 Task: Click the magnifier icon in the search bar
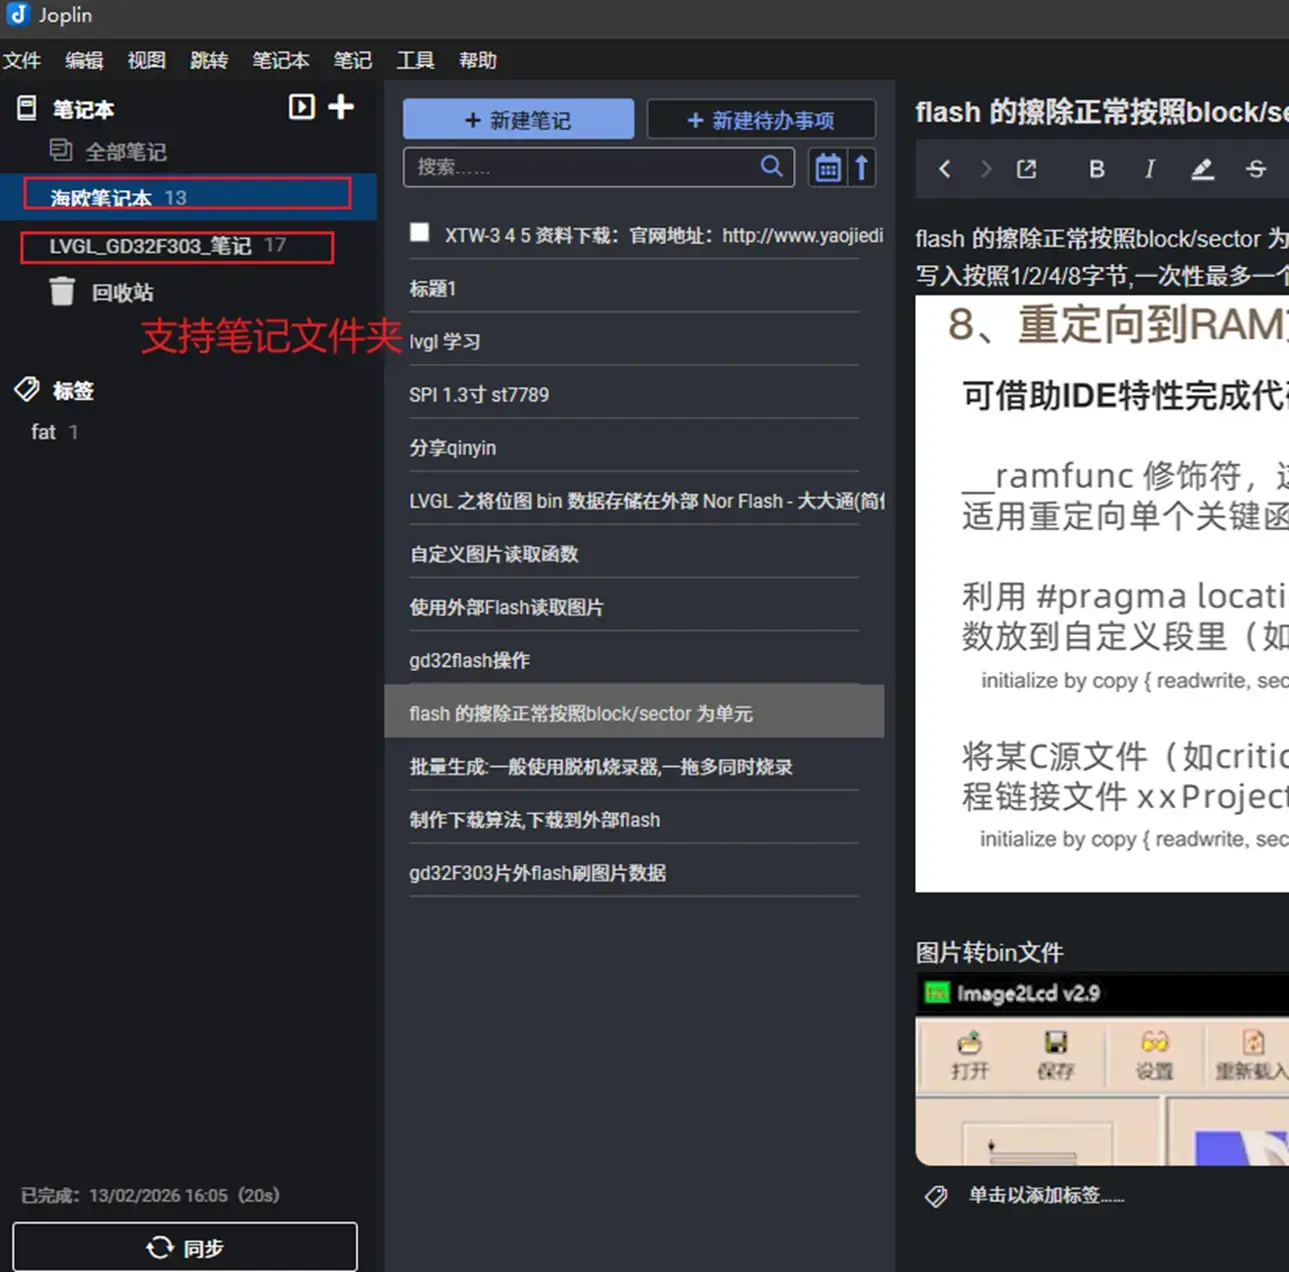[x=771, y=167]
